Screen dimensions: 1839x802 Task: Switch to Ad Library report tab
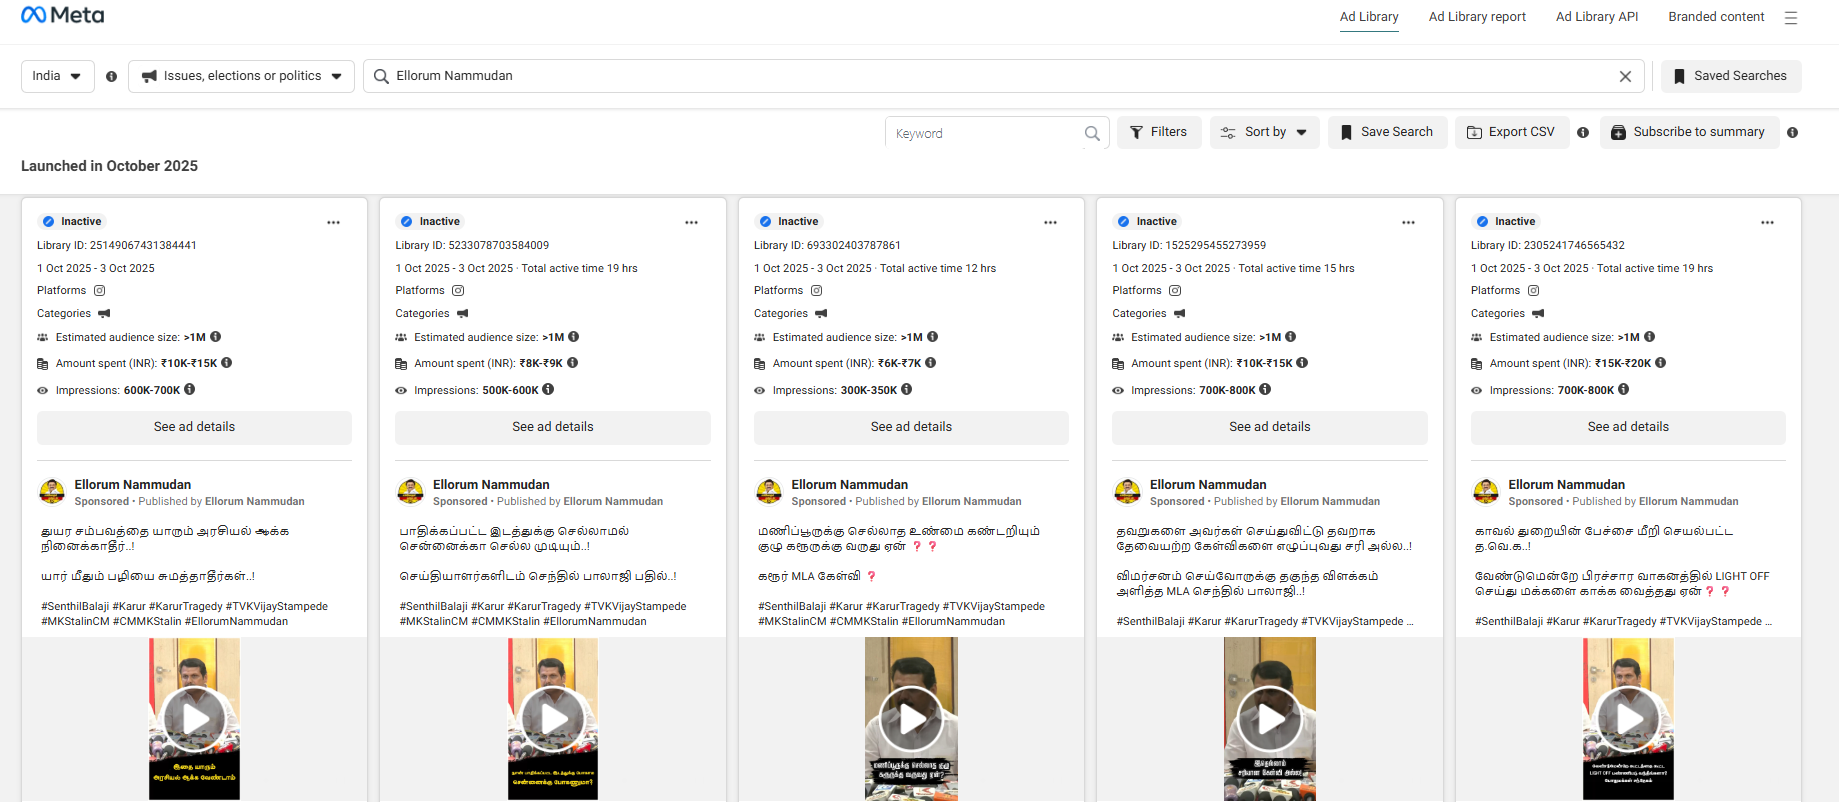click(1476, 17)
